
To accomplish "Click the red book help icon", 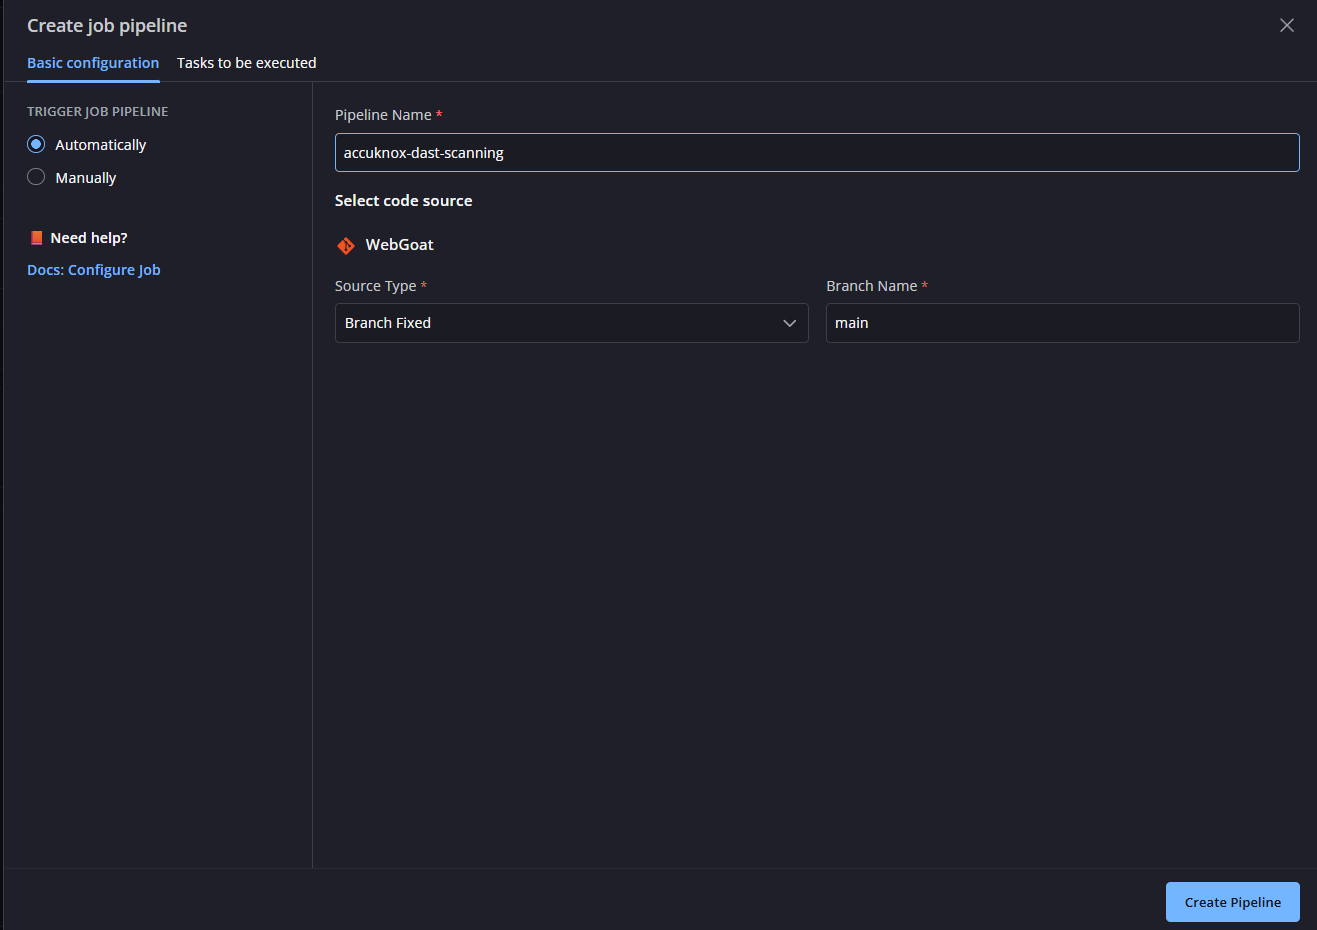I will 36,238.
